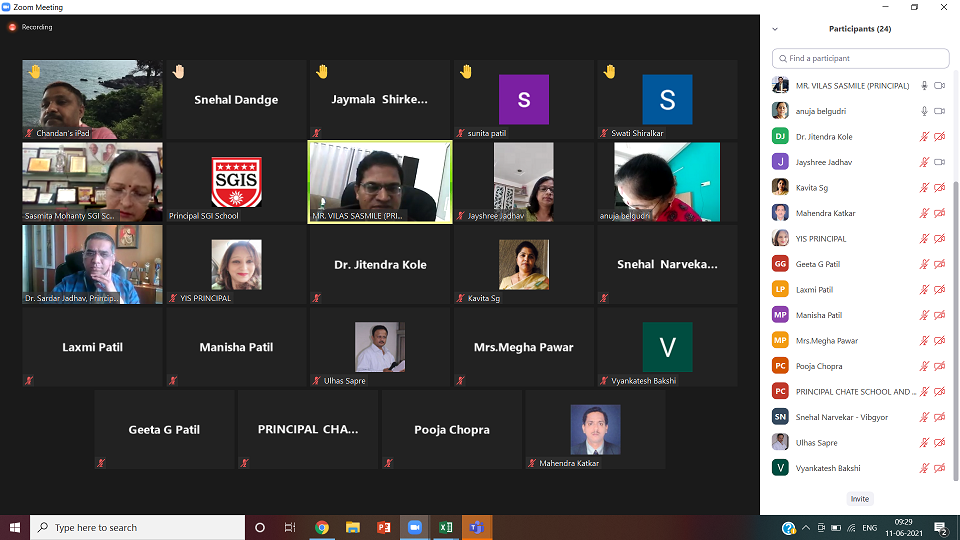Open the notification center in the taskbar
The width and height of the screenshot is (960, 540).
point(942,528)
